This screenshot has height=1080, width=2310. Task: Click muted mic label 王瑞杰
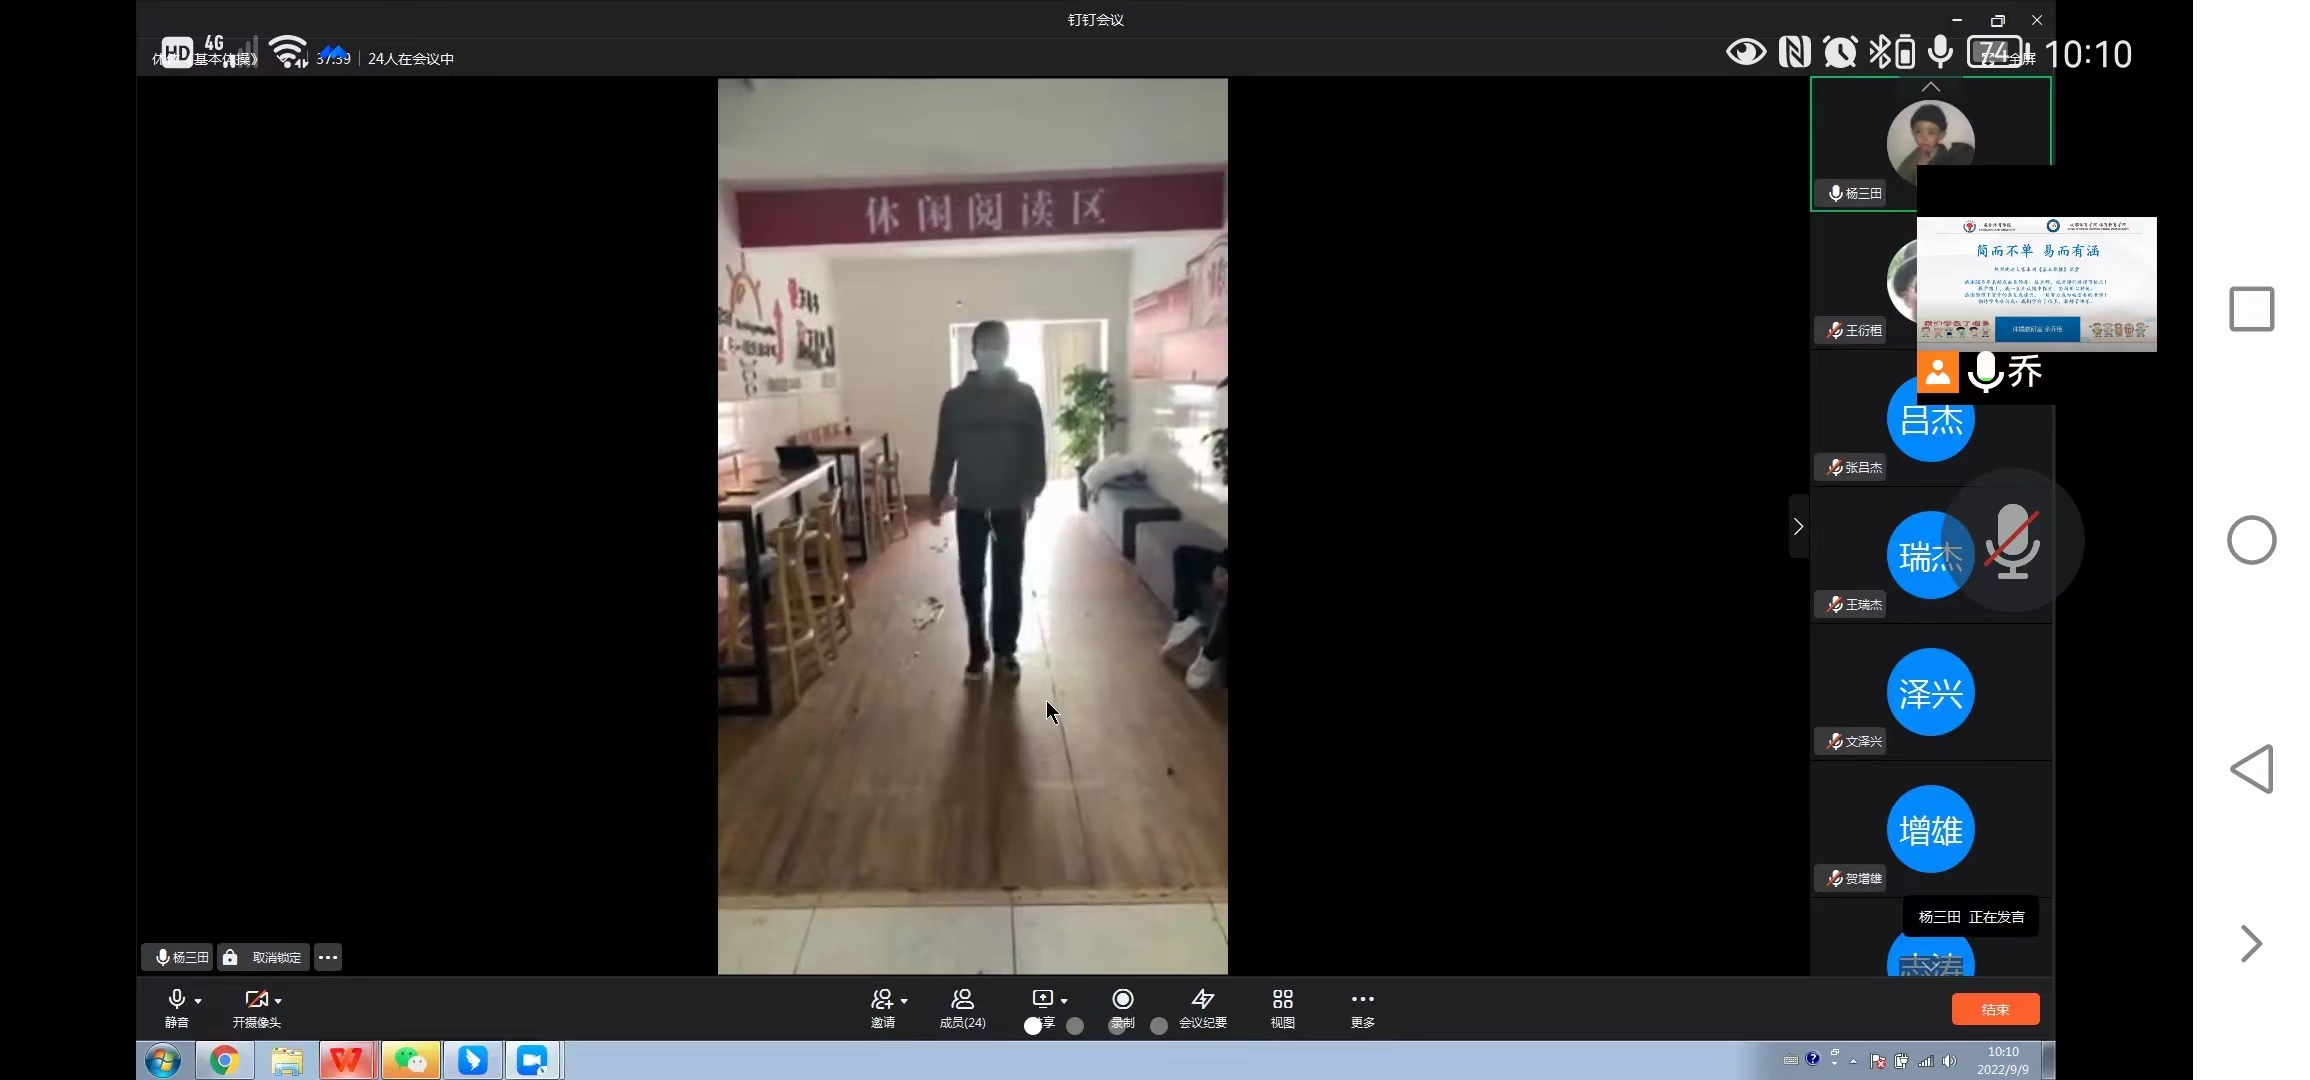[1850, 604]
